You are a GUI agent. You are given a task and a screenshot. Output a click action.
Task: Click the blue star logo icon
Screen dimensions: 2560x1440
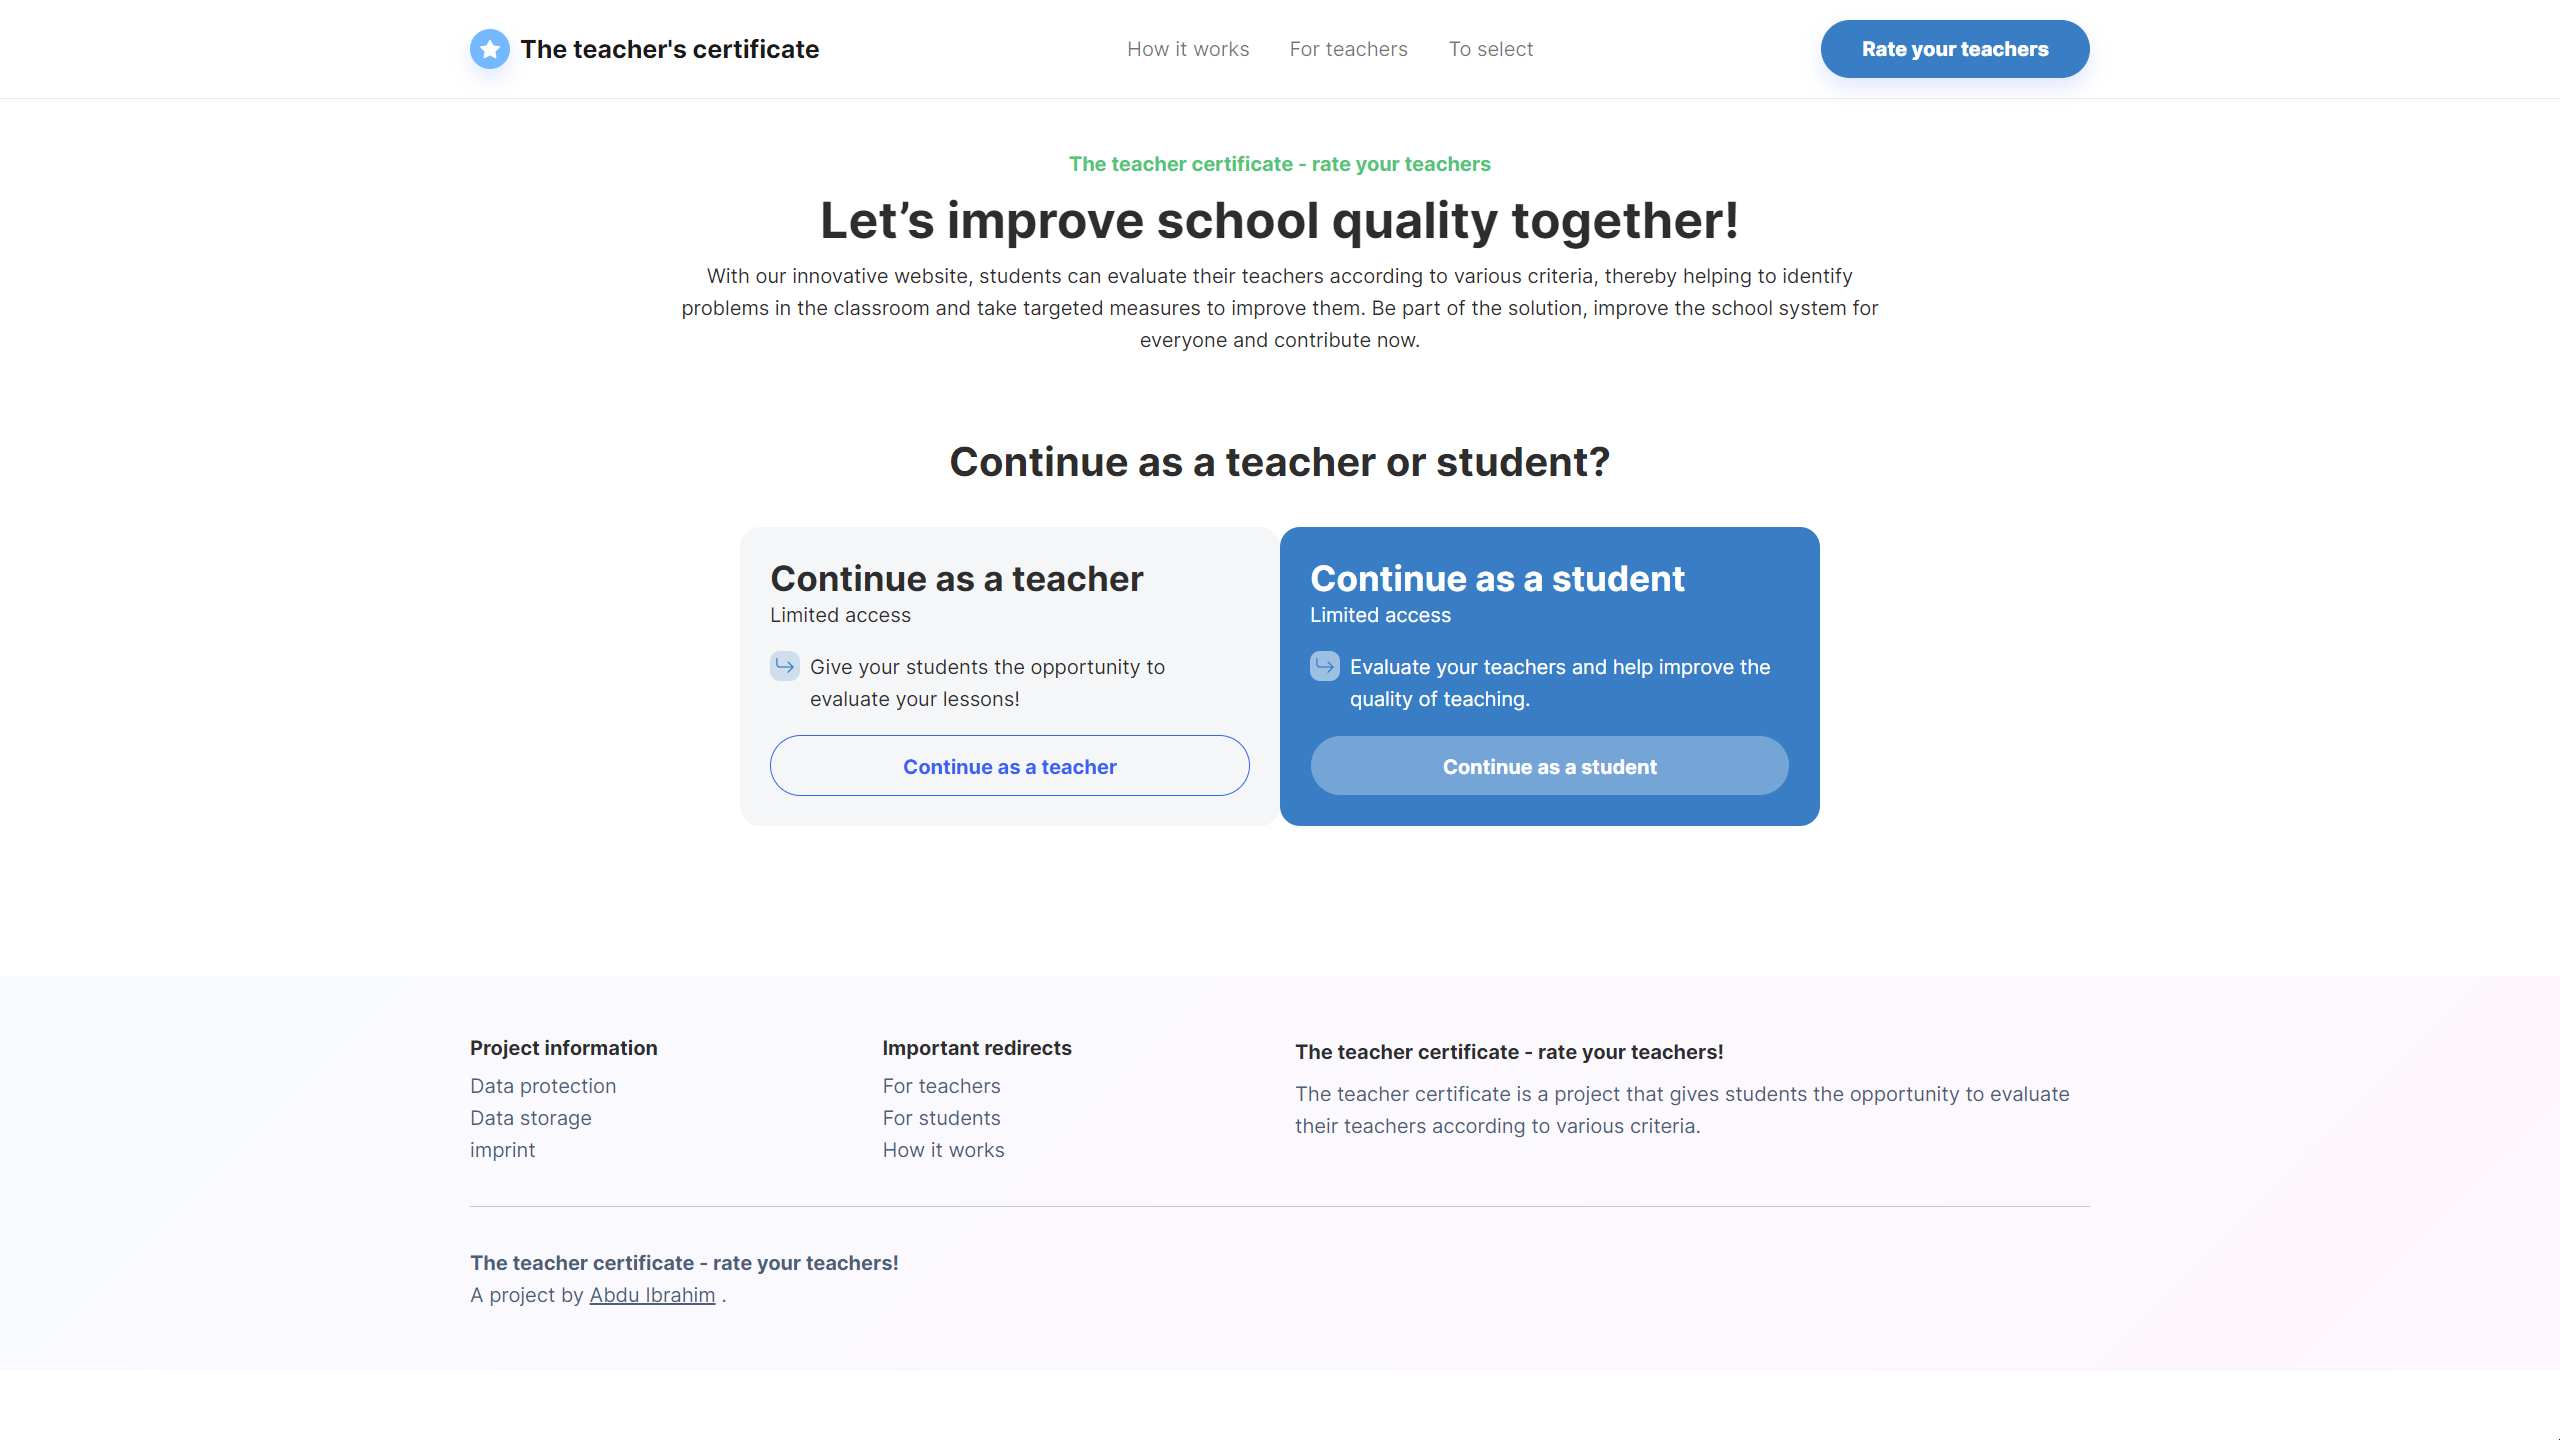tap(489, 49)
